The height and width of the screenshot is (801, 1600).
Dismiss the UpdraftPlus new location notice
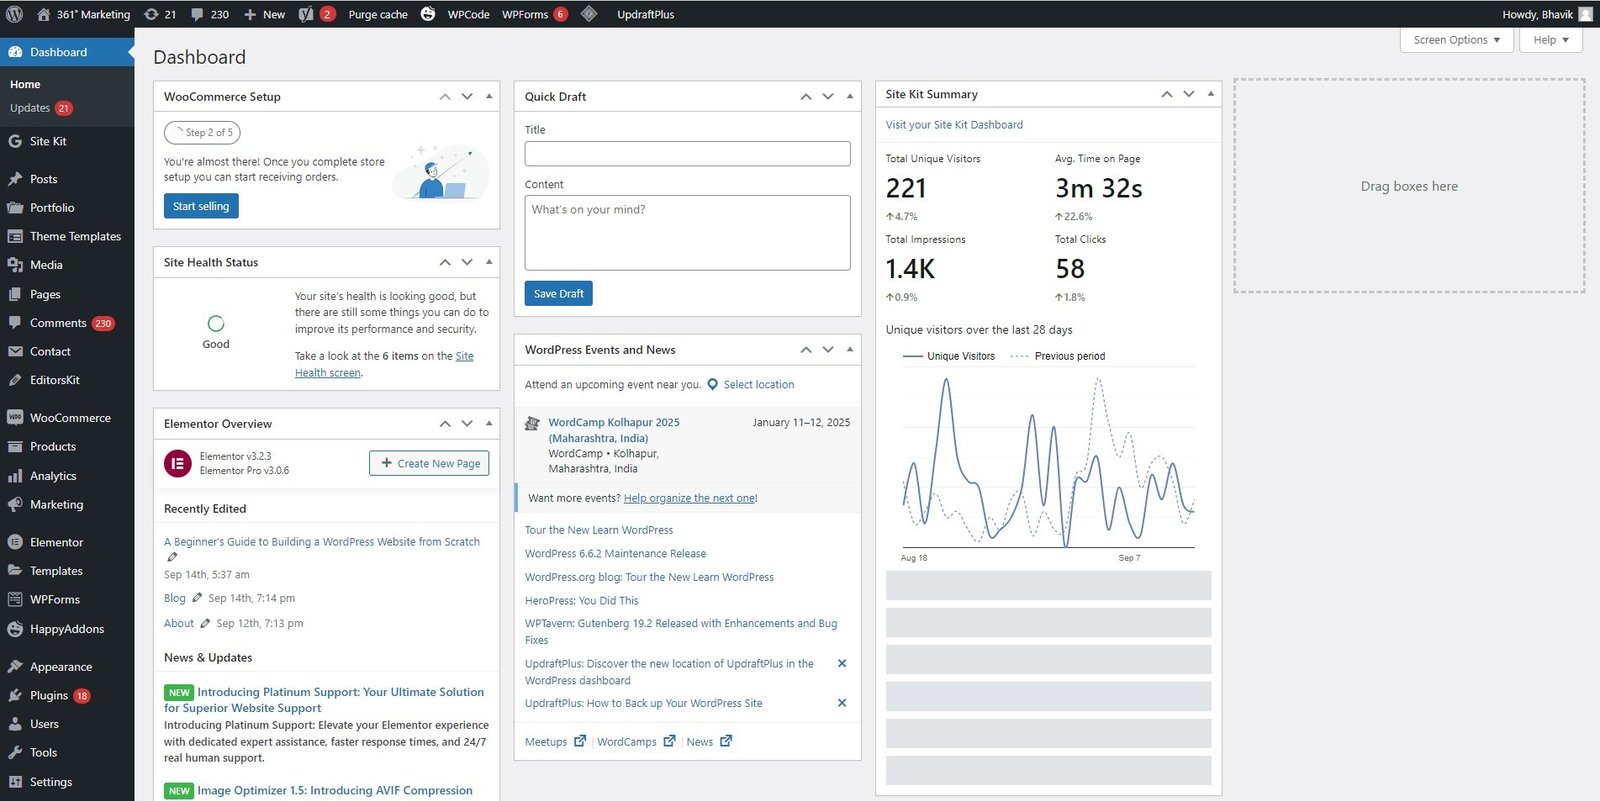tap(842, 663)
